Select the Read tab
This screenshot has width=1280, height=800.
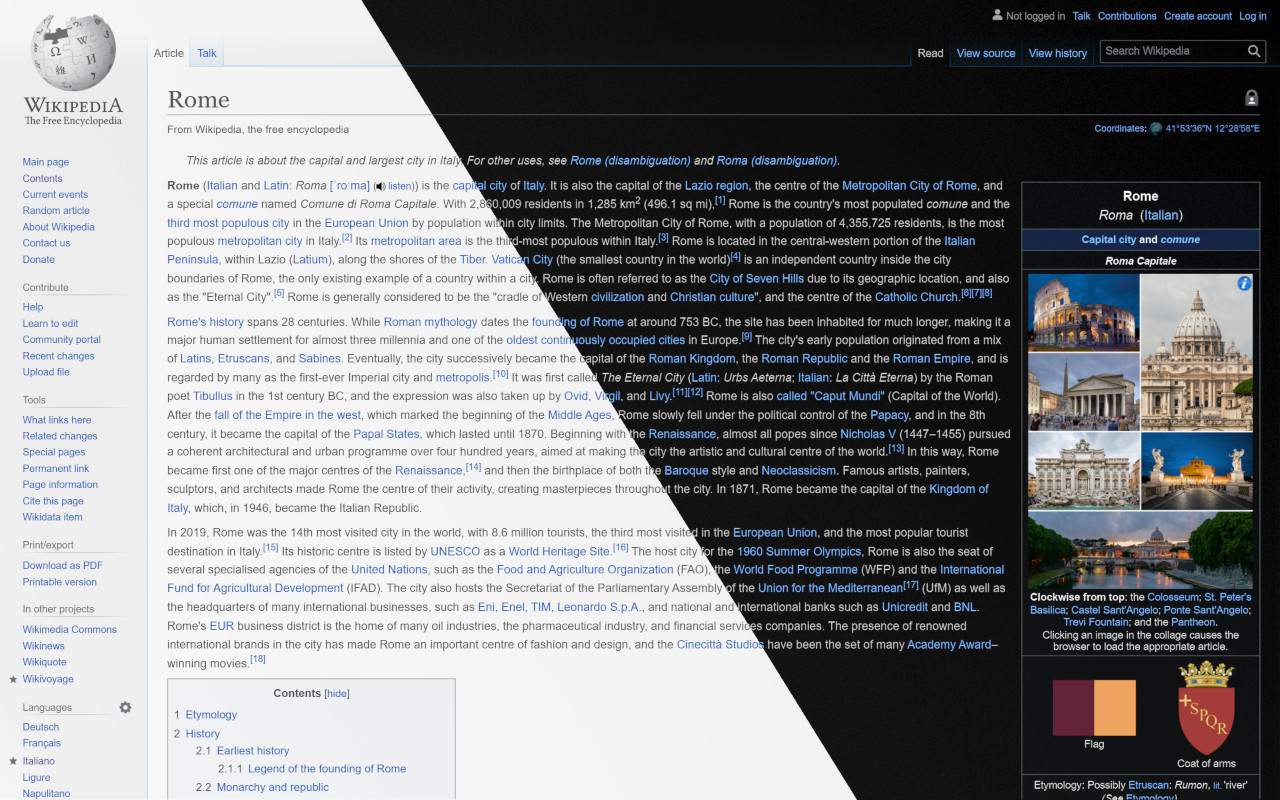(930, 53)
